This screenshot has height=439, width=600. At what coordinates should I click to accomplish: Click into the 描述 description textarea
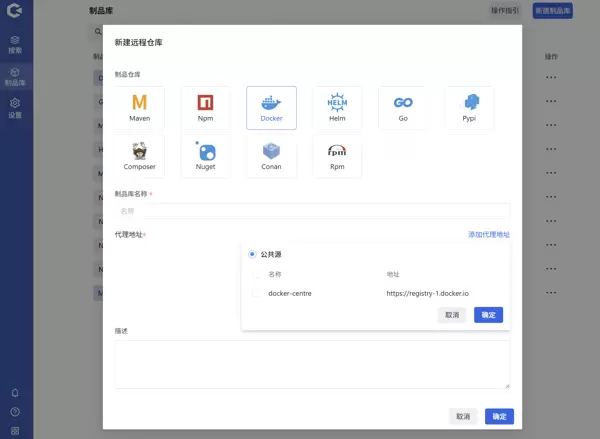(x=312, y=364)
